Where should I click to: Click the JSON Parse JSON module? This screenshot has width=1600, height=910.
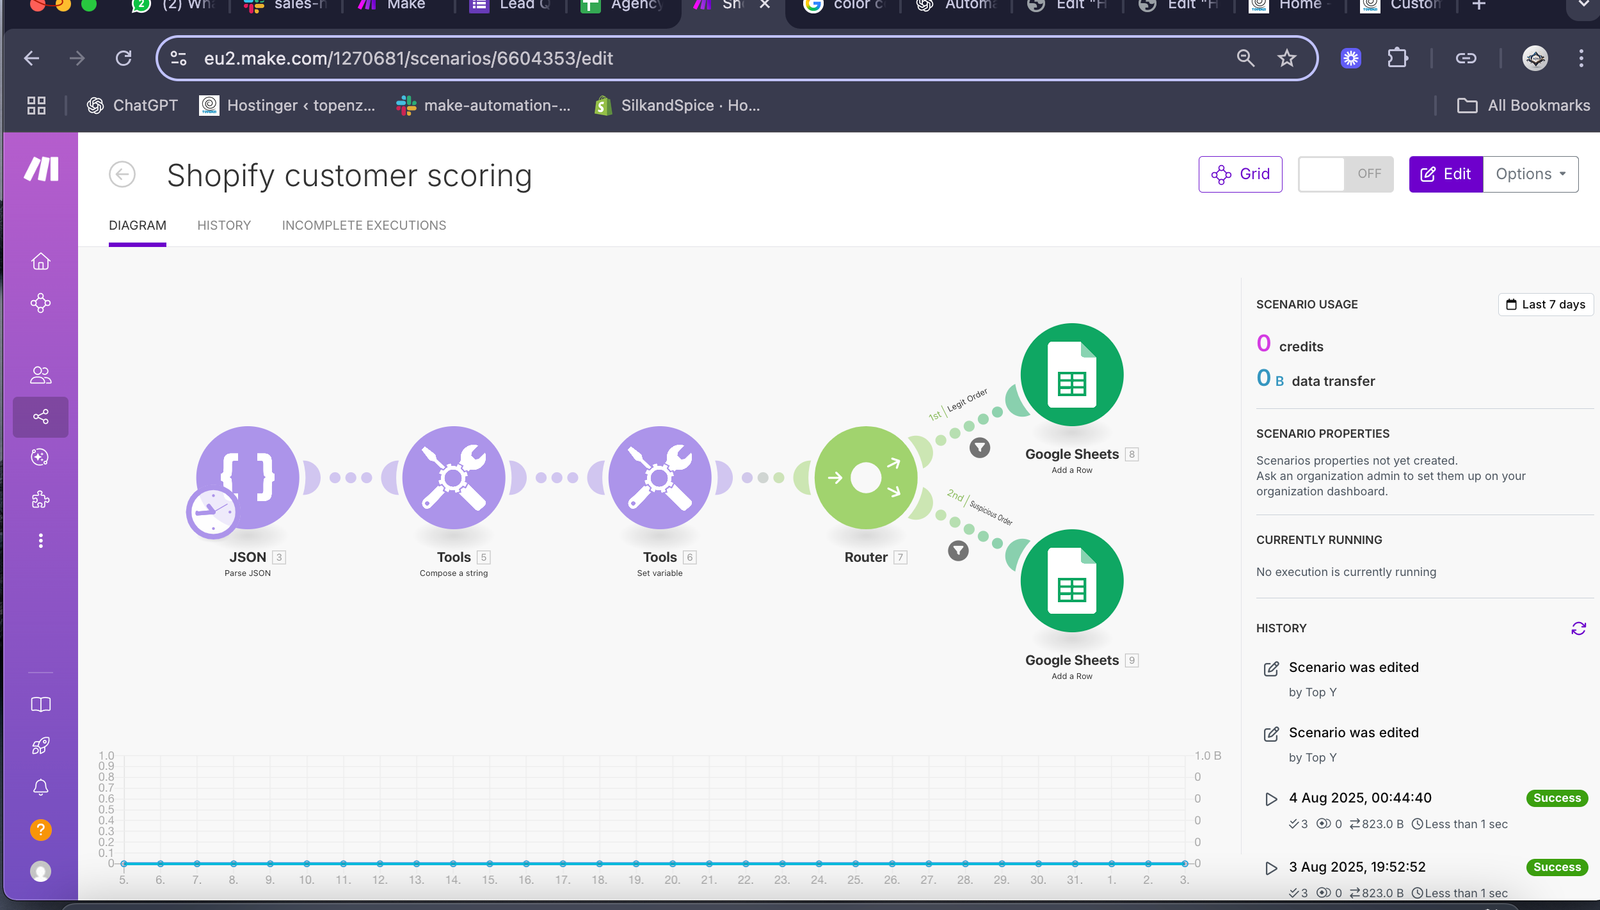pyautogui.click(x=248, y=476)
